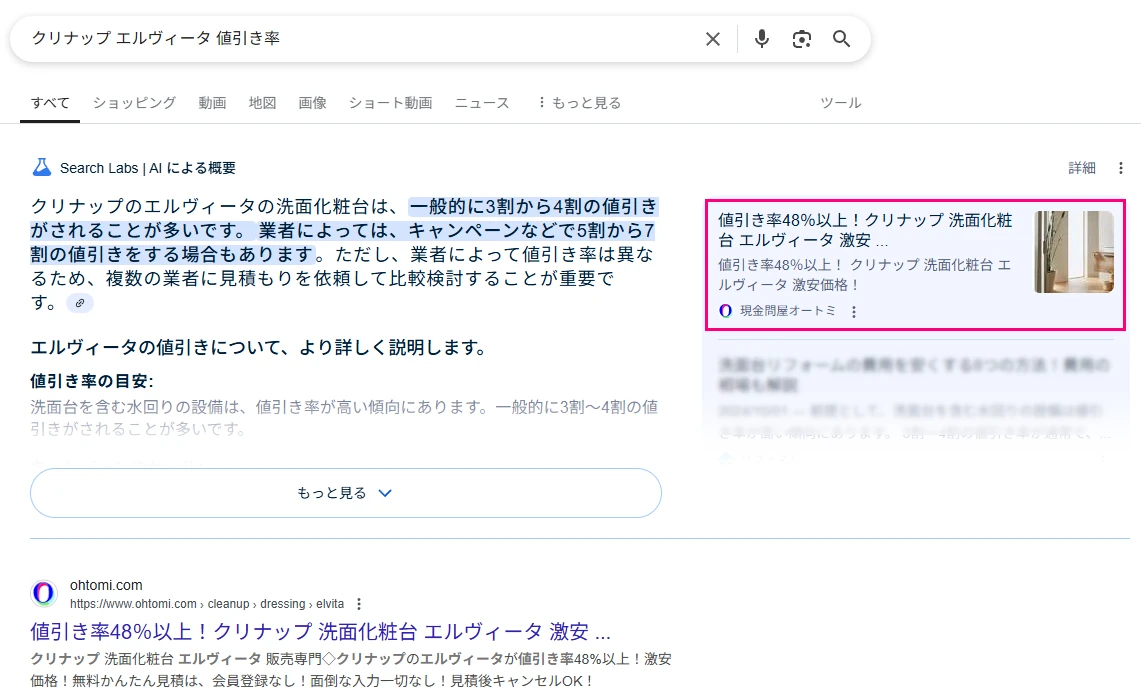This screenshot has height=694, width=1141.
Task: Open the 地図 tab
Action: (262, 103)
